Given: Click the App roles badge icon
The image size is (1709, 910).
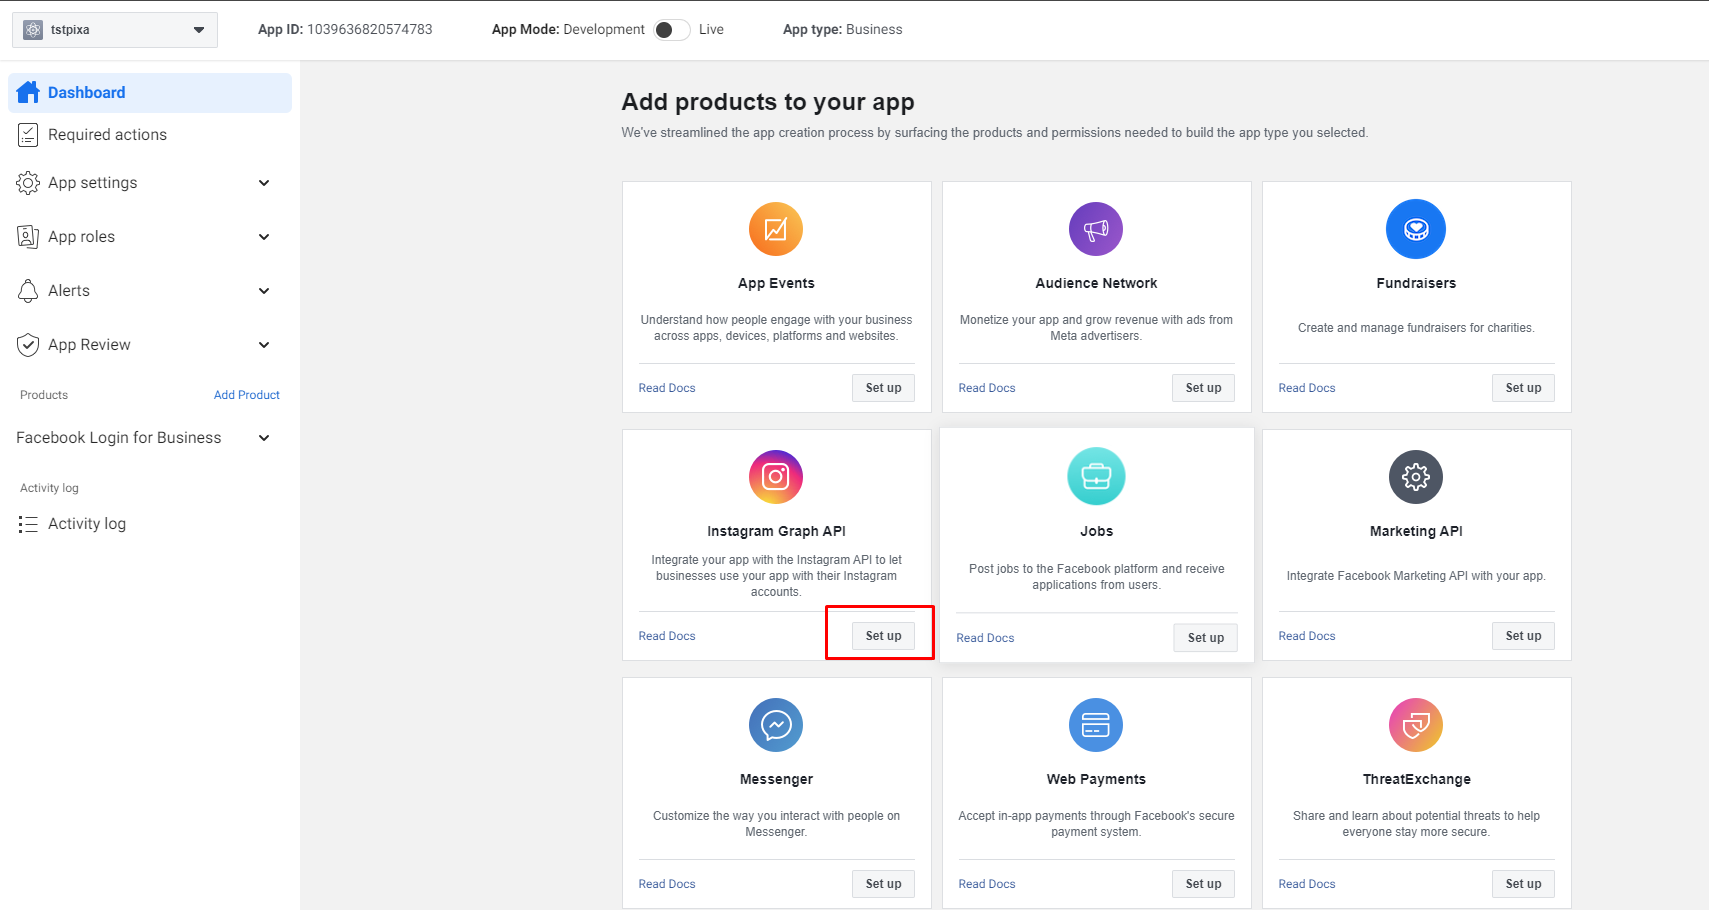Looking at the screenshot, I should click(x=28, y=237).
